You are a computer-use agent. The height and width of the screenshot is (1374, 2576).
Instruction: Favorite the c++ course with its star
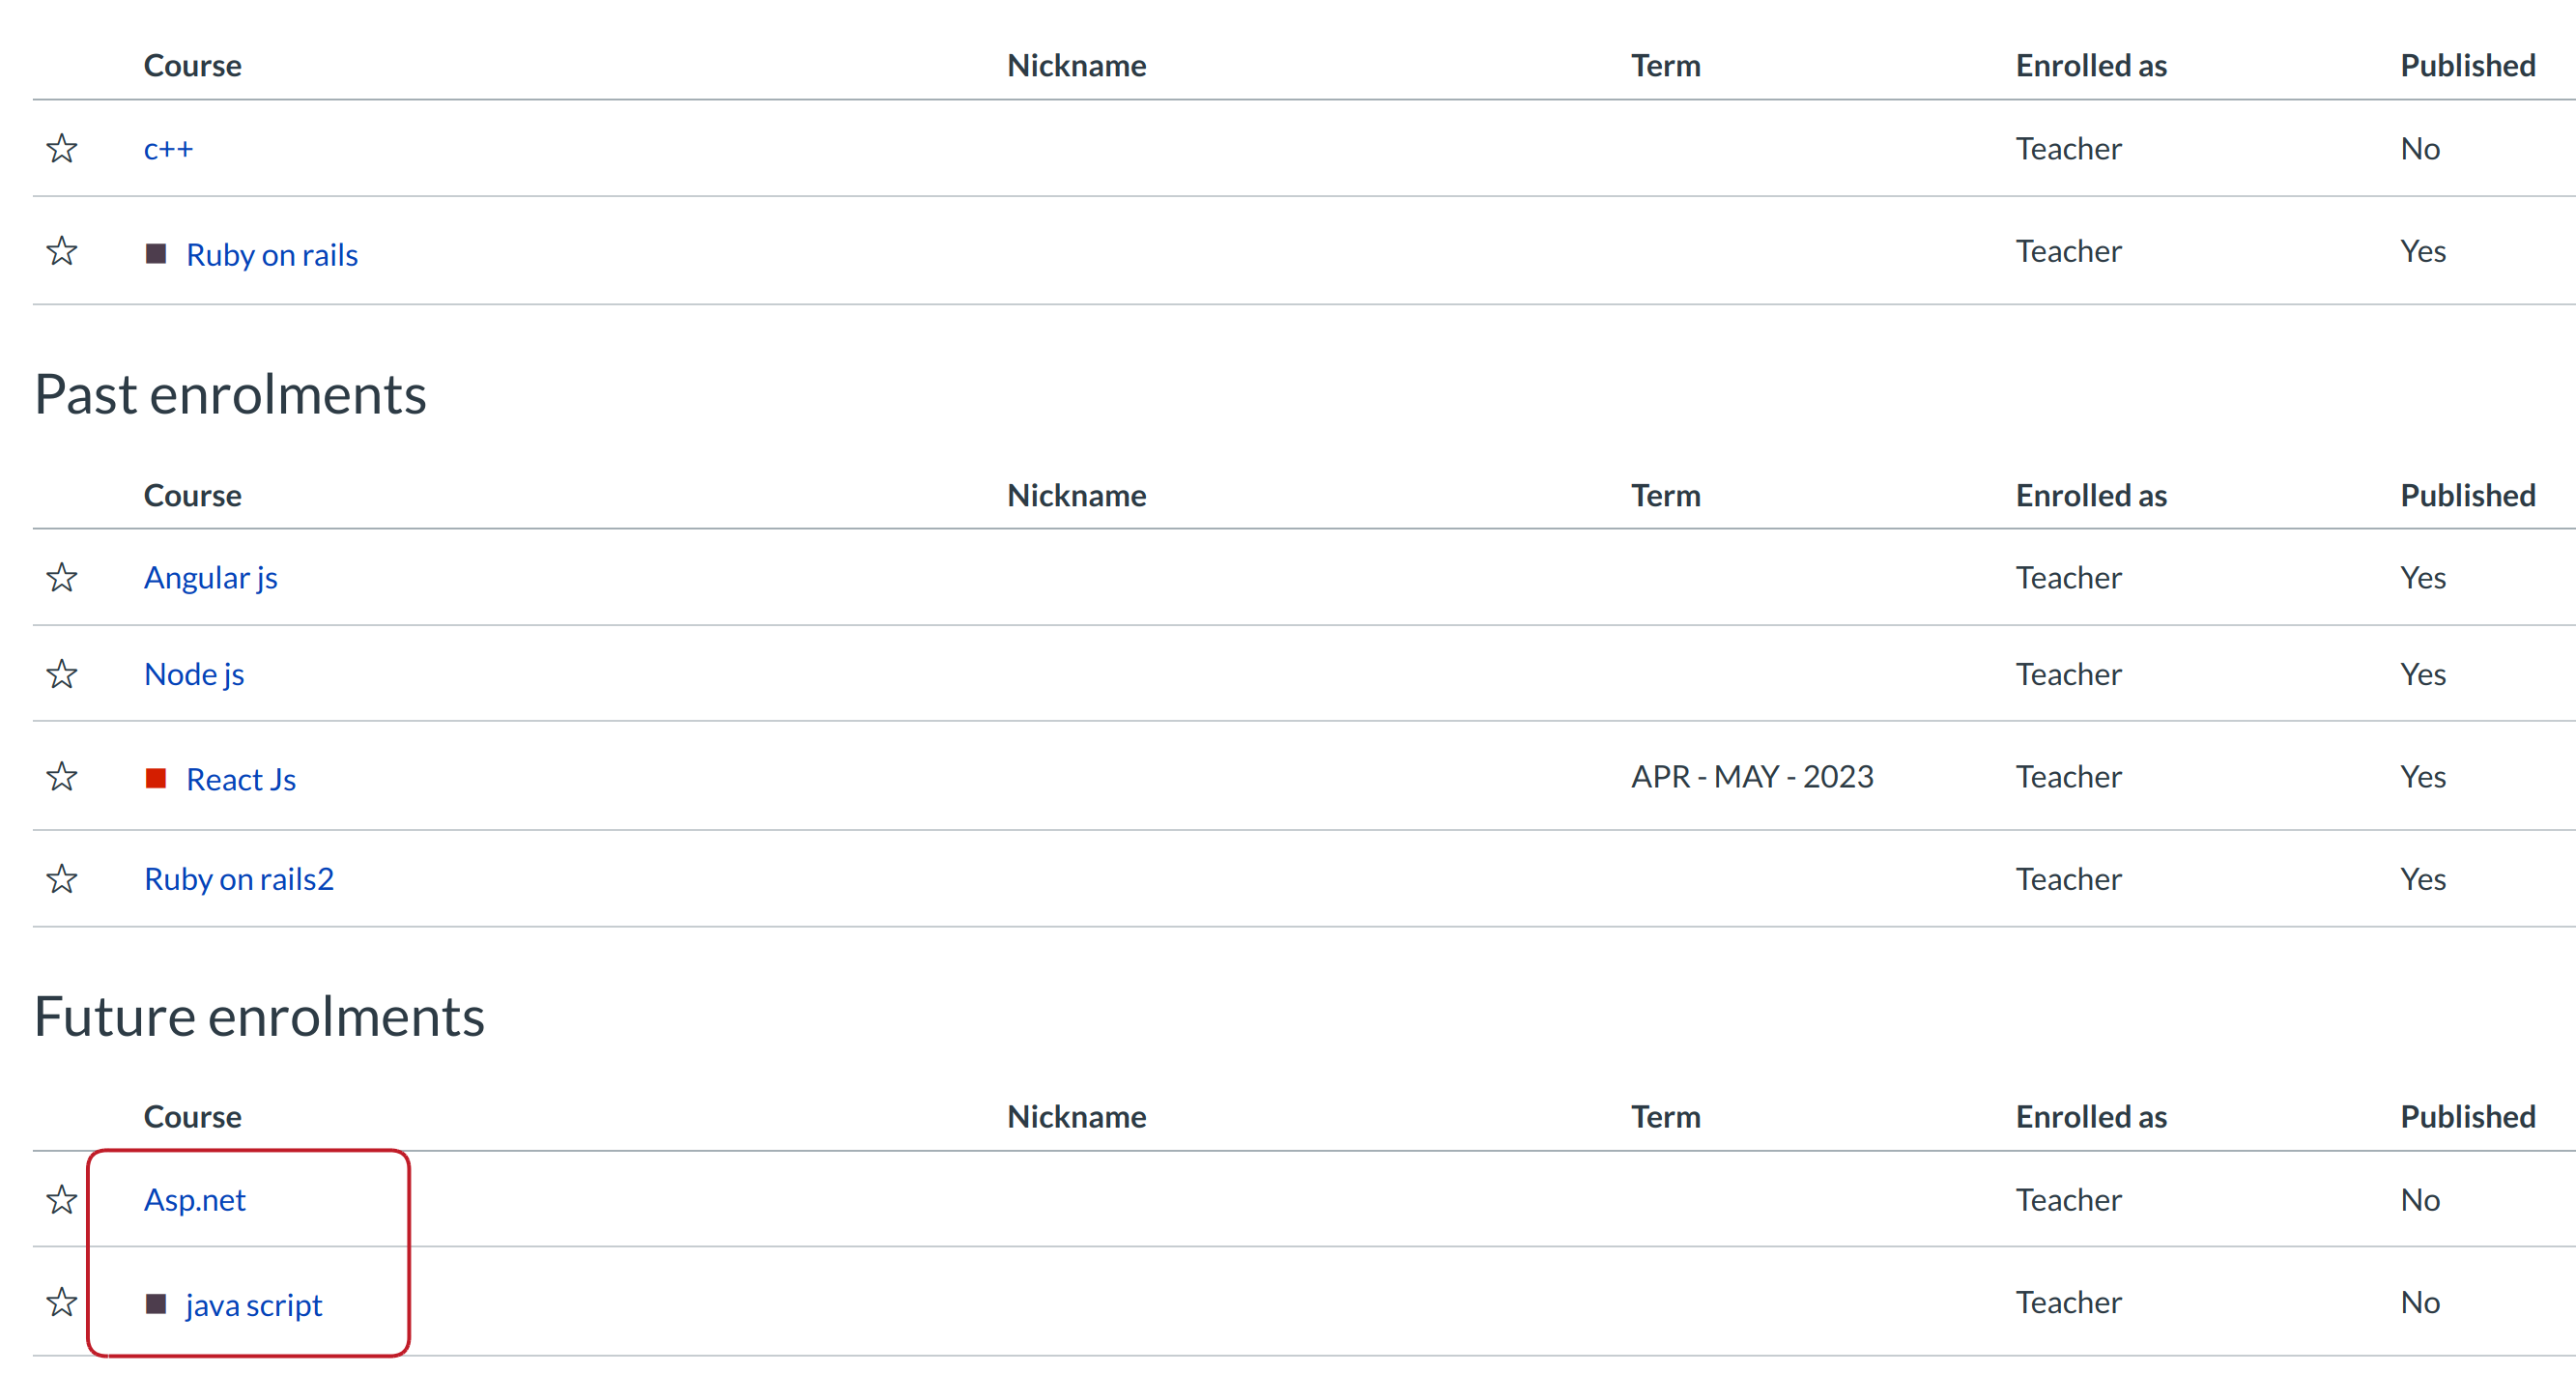(62, 148)
